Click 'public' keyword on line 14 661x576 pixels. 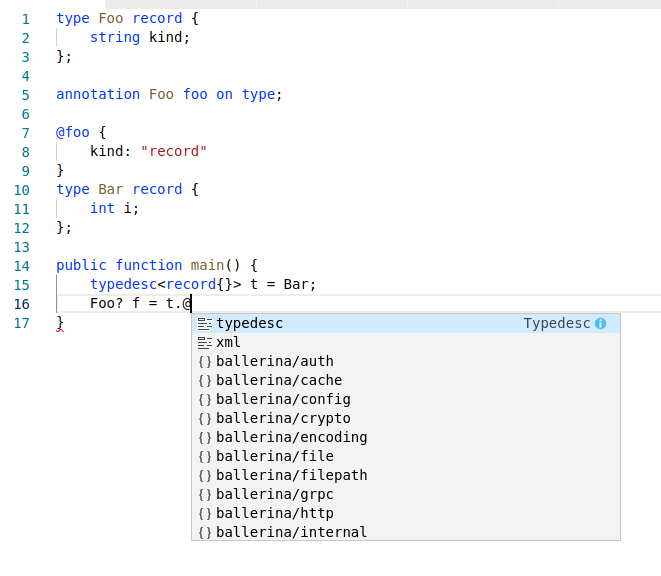81,265
